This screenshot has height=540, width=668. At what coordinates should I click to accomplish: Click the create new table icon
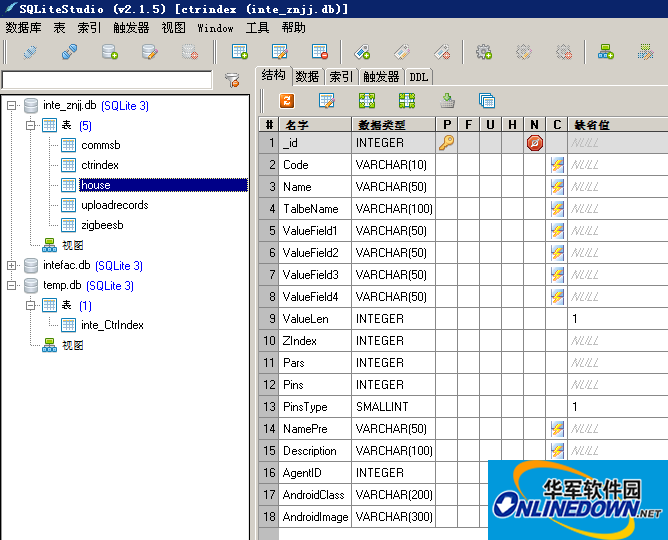pyautogui.click(x=240, y=52)
